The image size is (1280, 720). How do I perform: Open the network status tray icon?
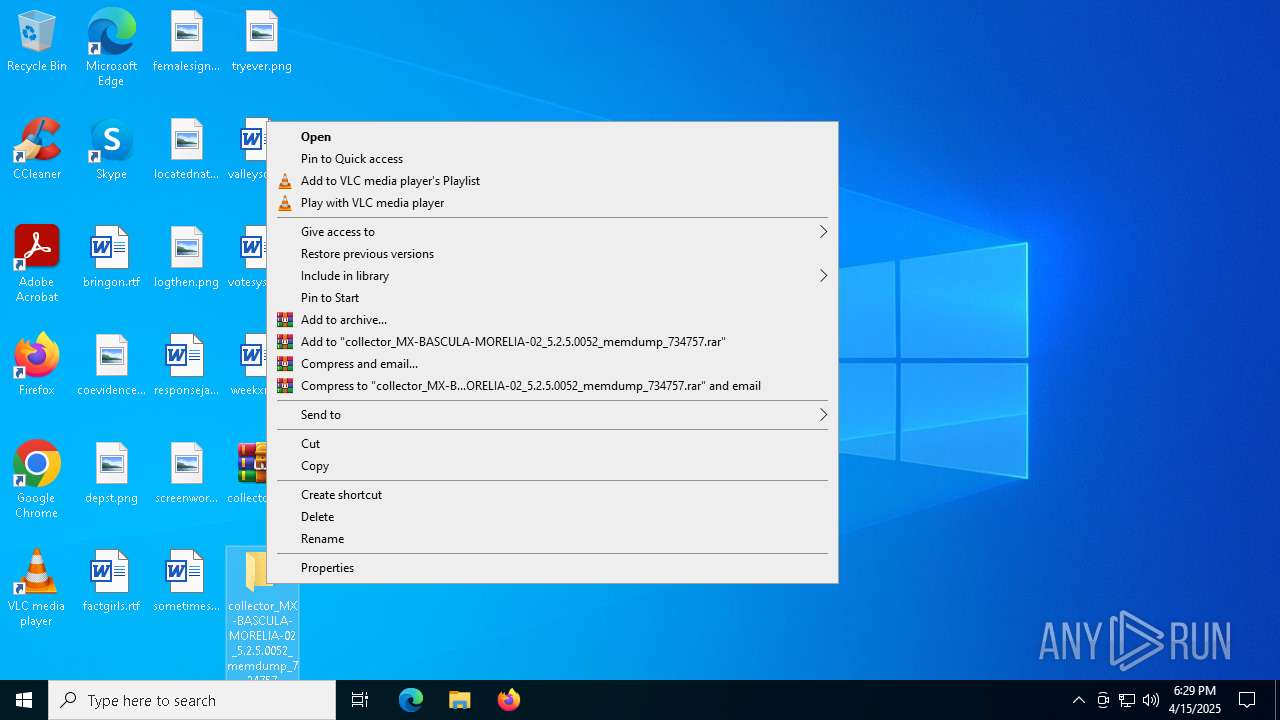(1127, 700)
